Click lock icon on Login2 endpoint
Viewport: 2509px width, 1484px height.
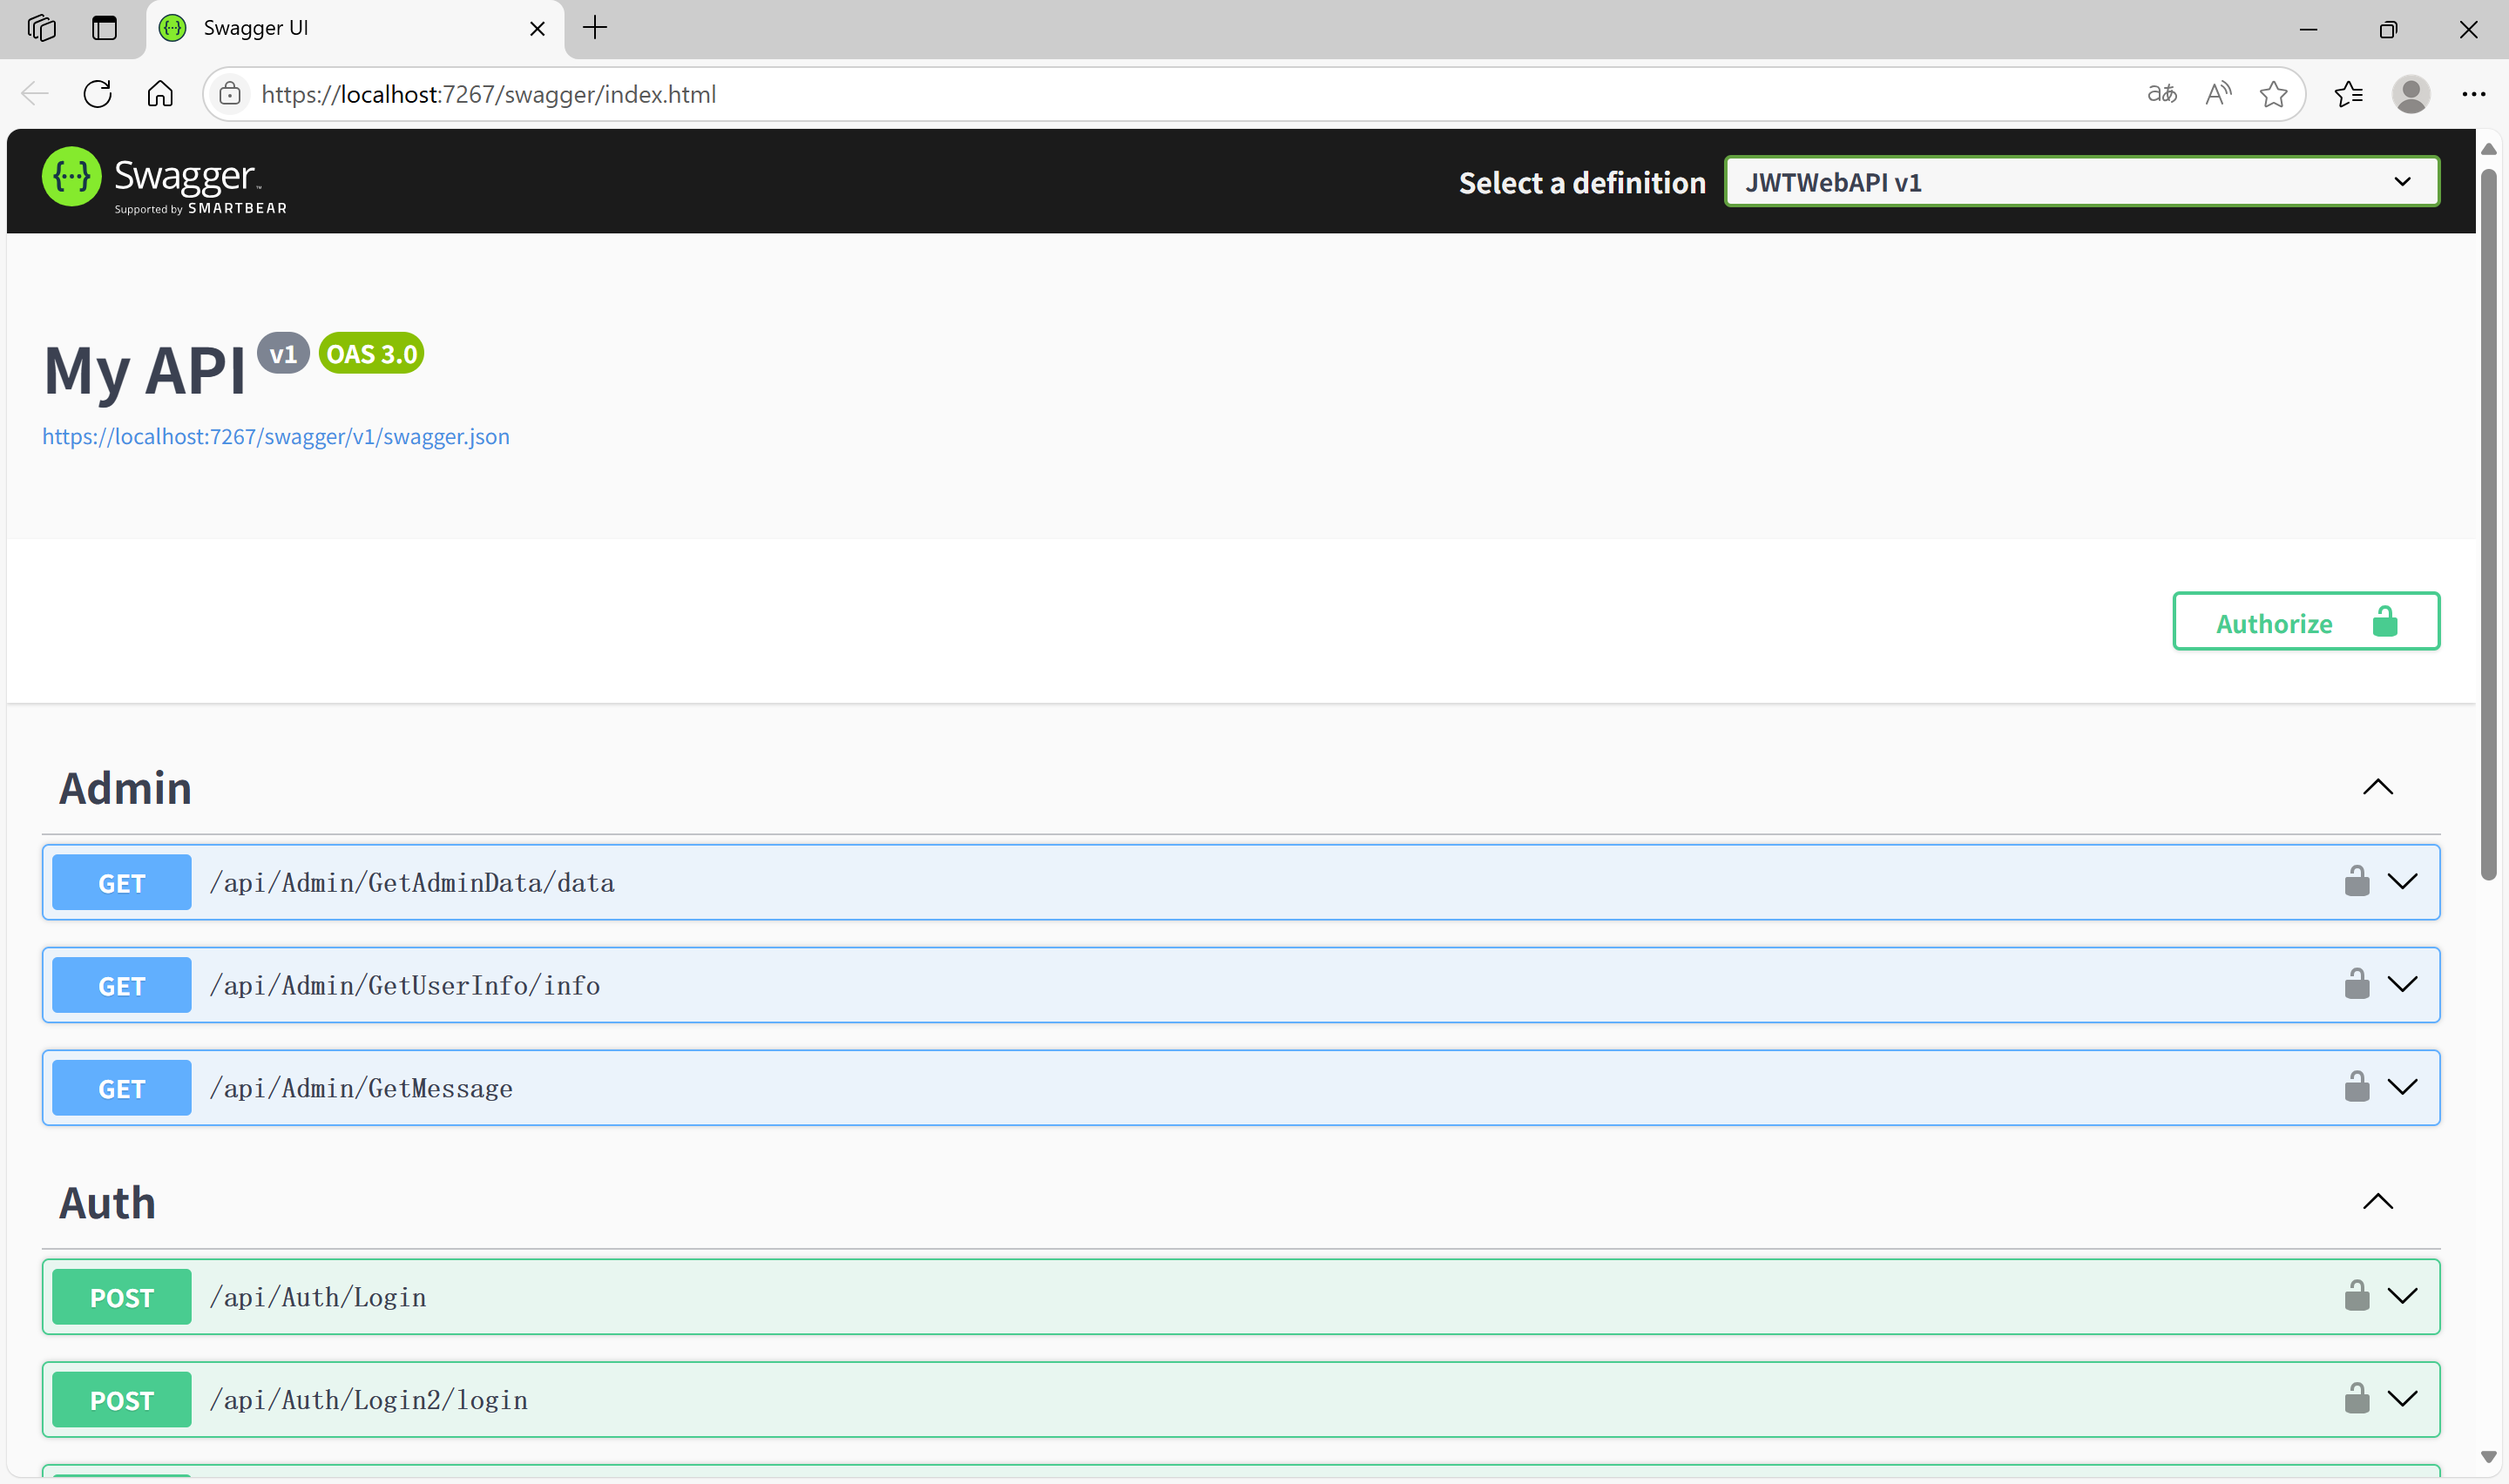(x=2356, y=1398)
